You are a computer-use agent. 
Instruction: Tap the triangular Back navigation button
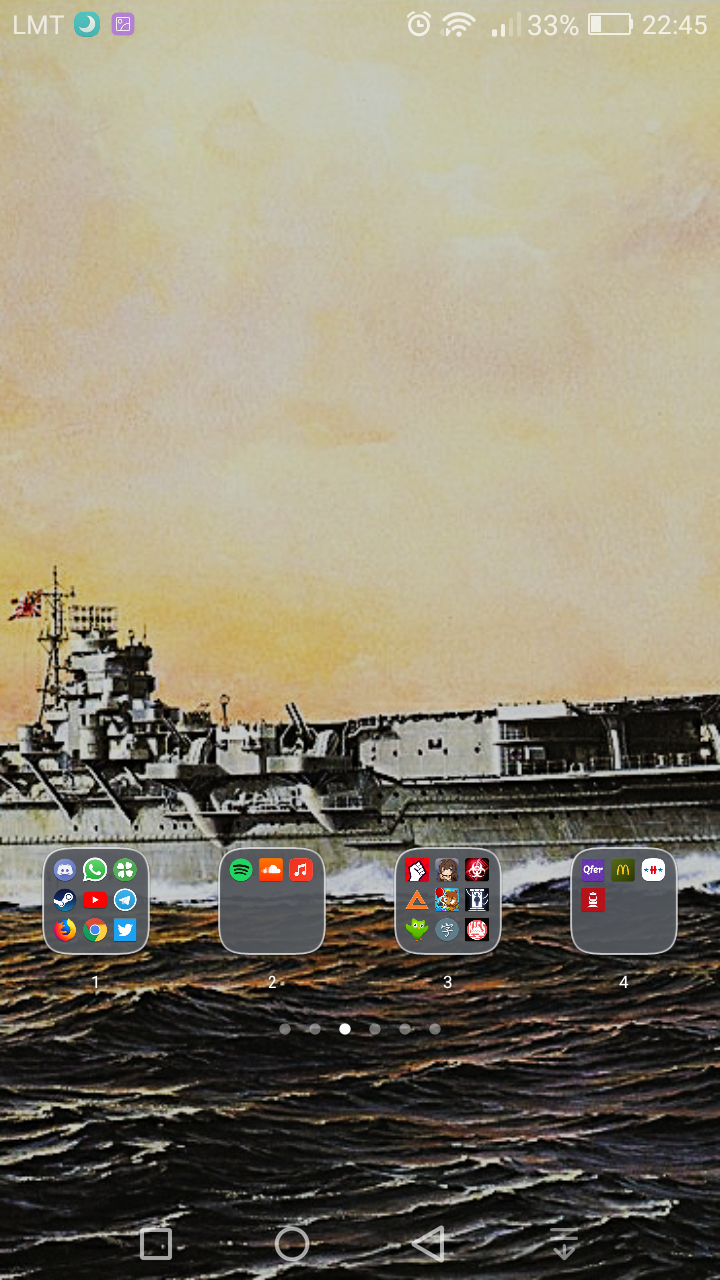coord(428,1244)
